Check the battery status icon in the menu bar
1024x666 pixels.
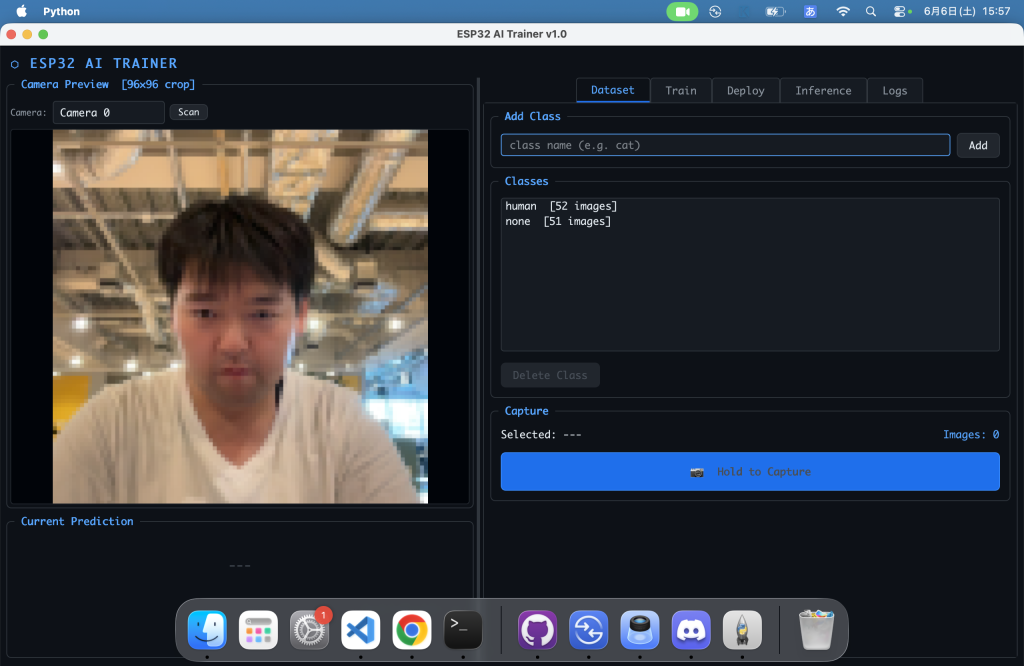tap(775, 11)
